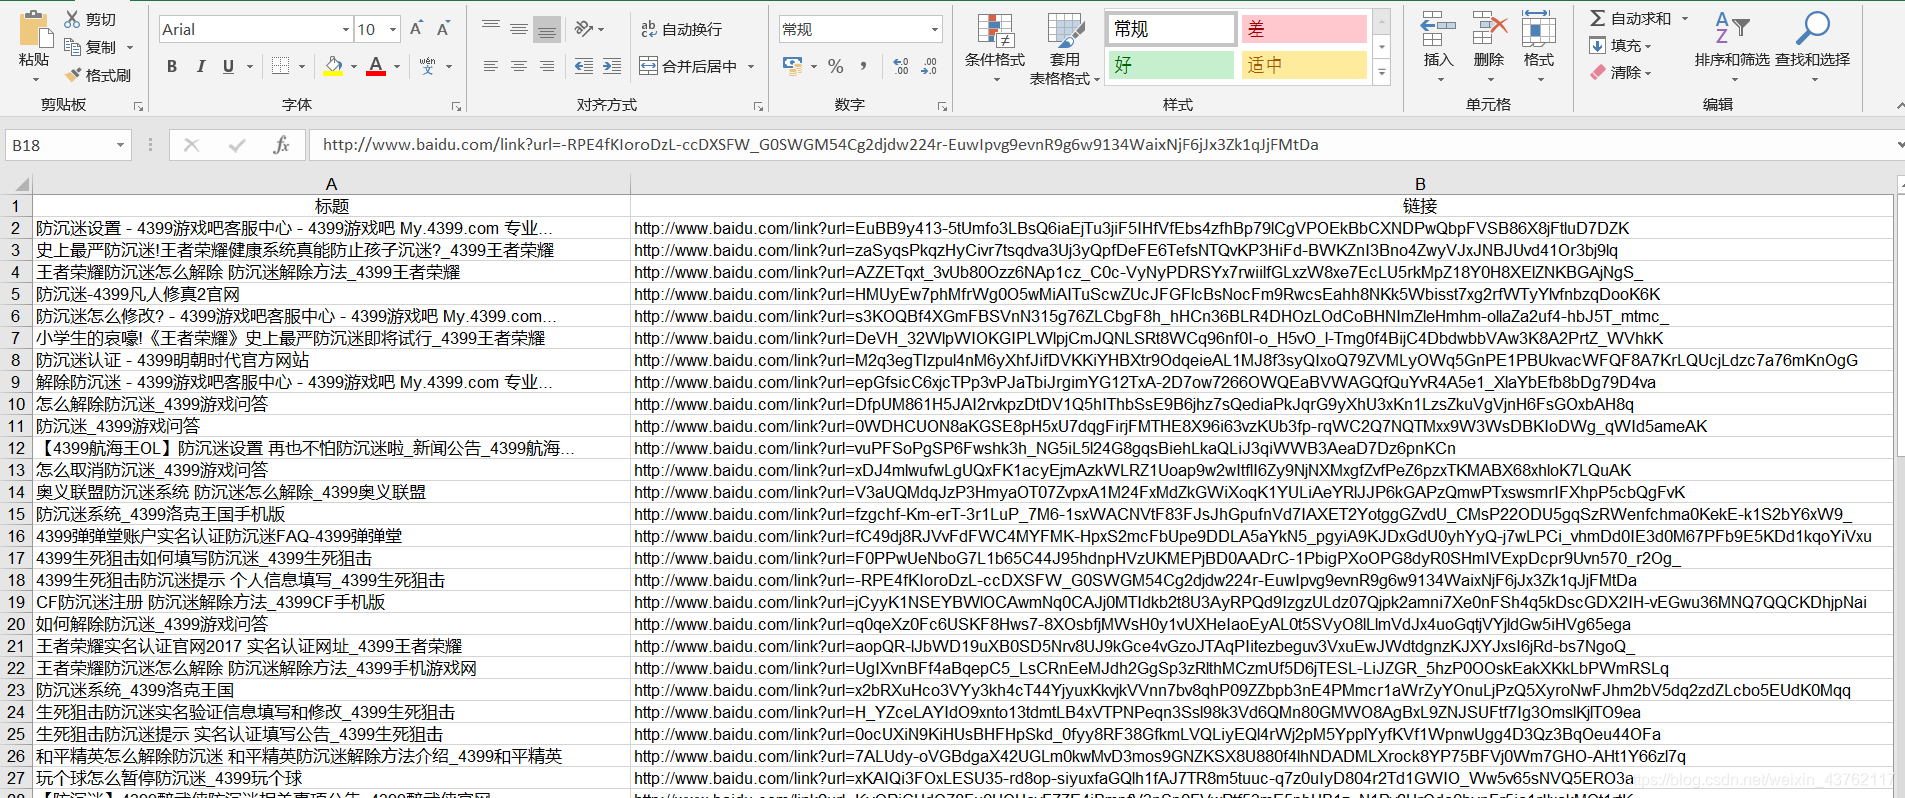Image resolution: width=1905 pixels, height=798 pixels.
Task: Decrease font size with the smaller A icon
Action: [443, 29]
